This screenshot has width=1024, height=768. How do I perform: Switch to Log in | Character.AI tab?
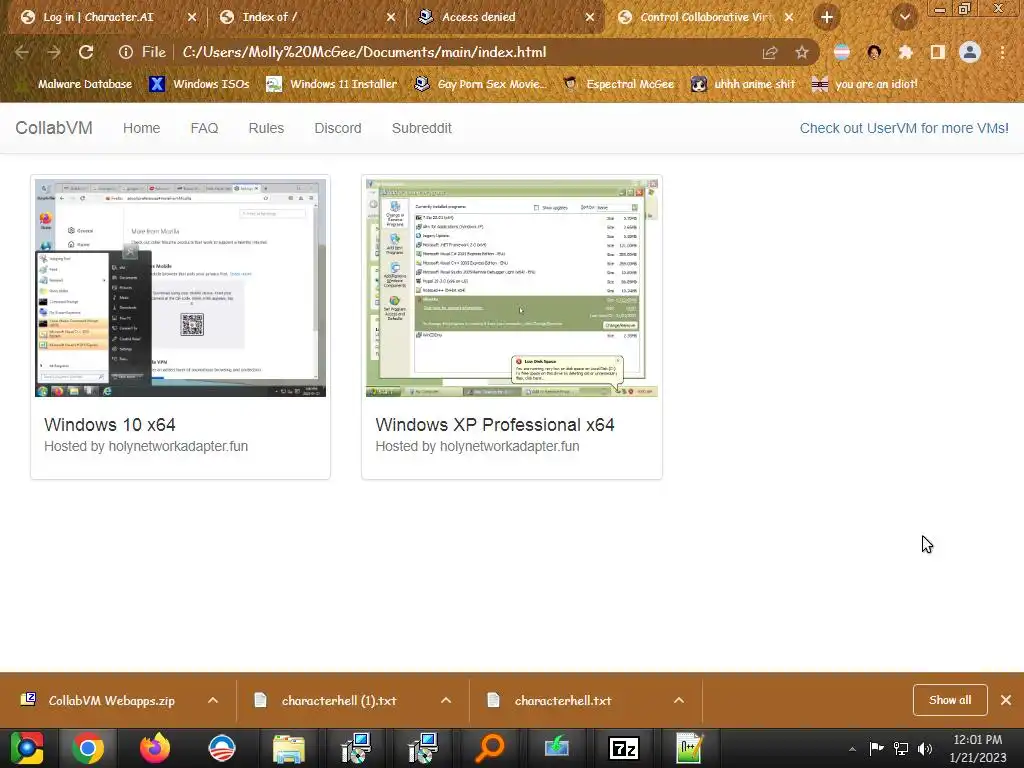[x=98, y=17]
